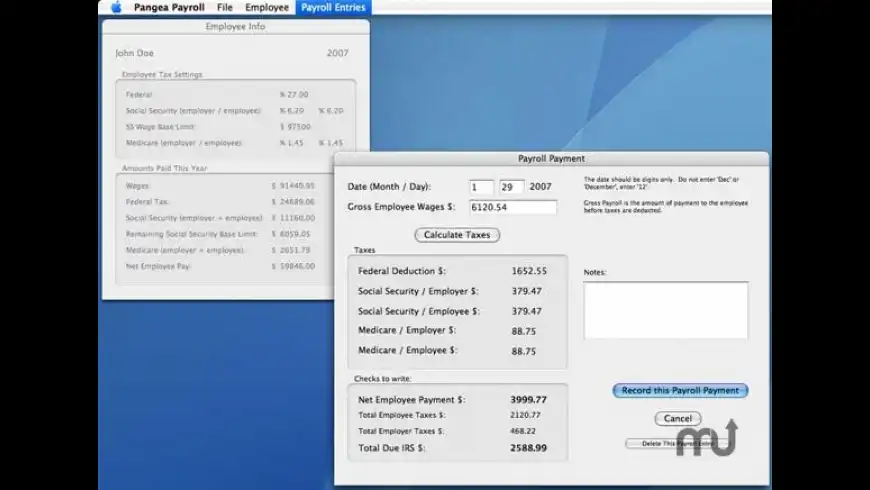Click the Employee Info window title

[x=235, y=27]
